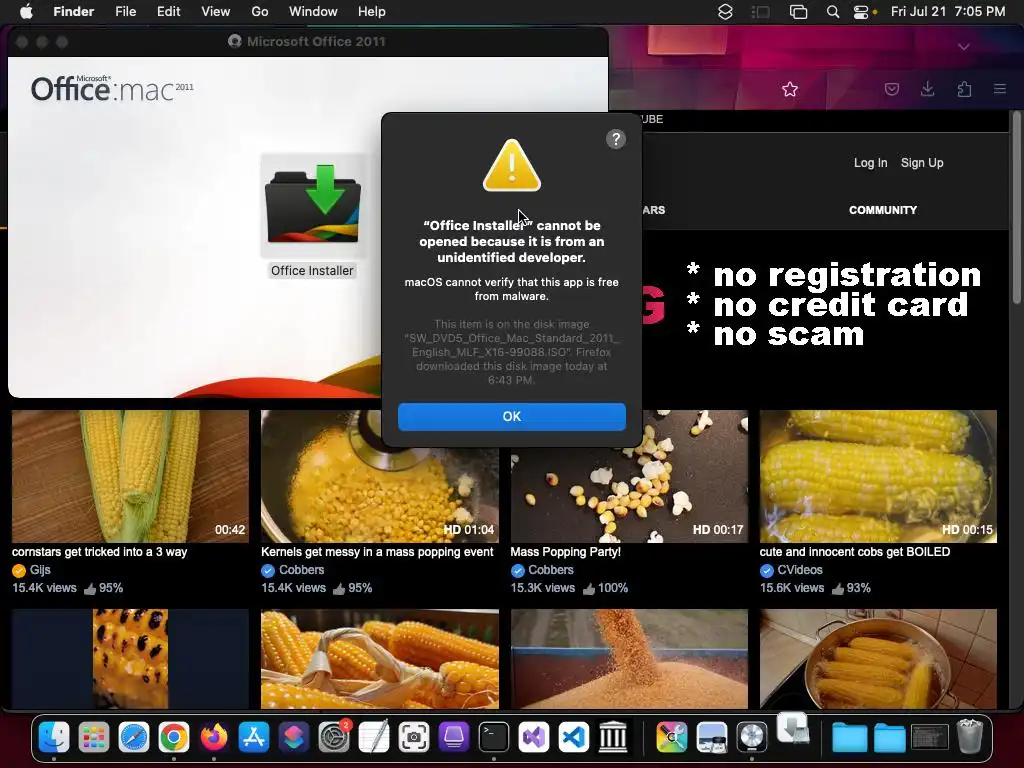Screen dimensions: 1024x768
Task: Open the Gijs channel link
Action: (40, 570)
